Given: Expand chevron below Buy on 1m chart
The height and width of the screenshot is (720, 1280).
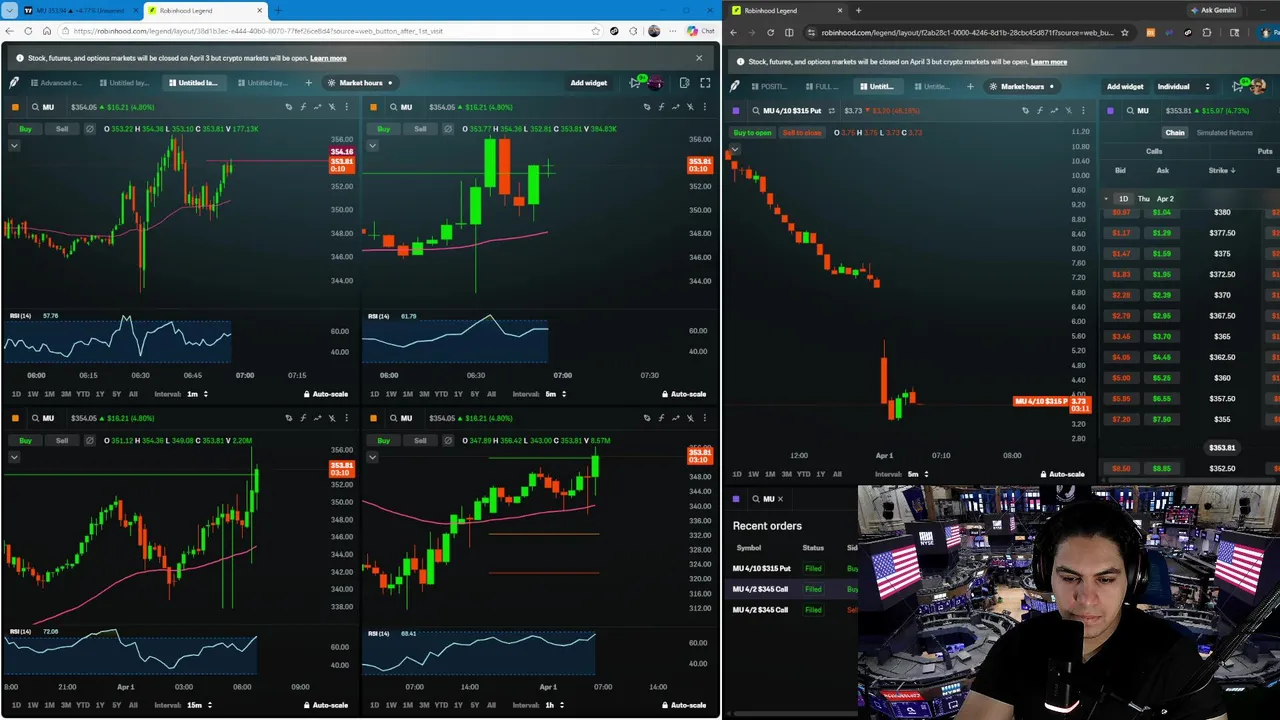Looking at the screenshot, I should pyautogui.click(x=14, y=146).
